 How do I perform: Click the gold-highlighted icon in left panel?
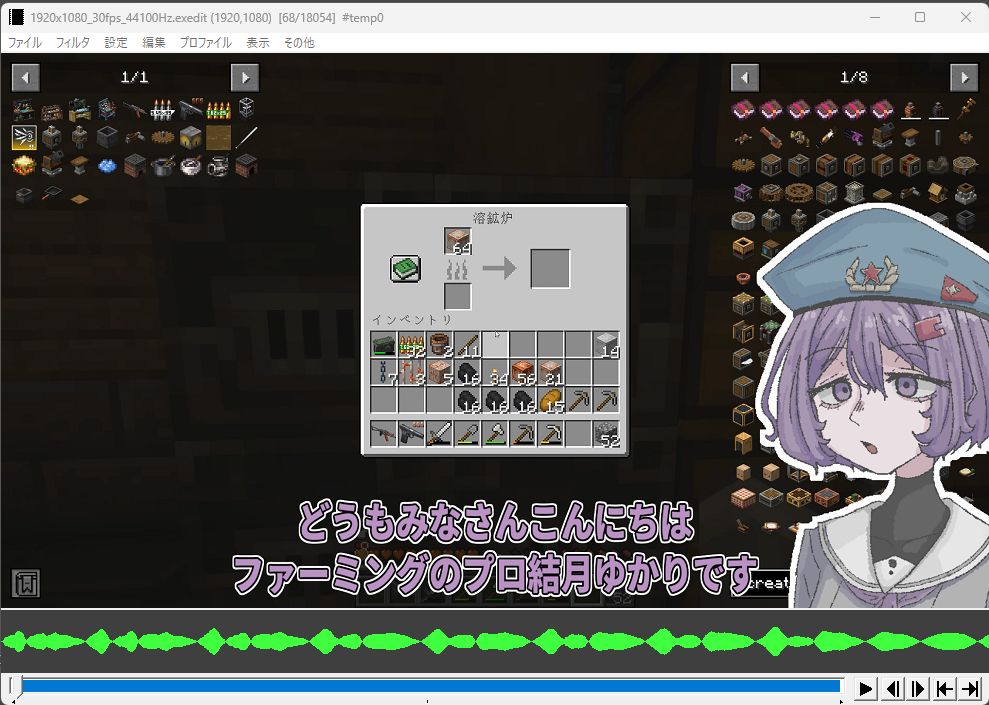[24, 137]
